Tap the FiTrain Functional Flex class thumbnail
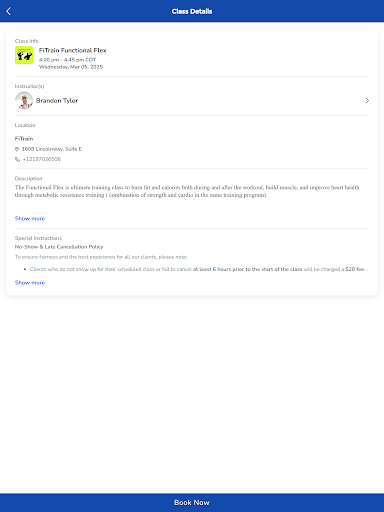 [x=24, y=55]
